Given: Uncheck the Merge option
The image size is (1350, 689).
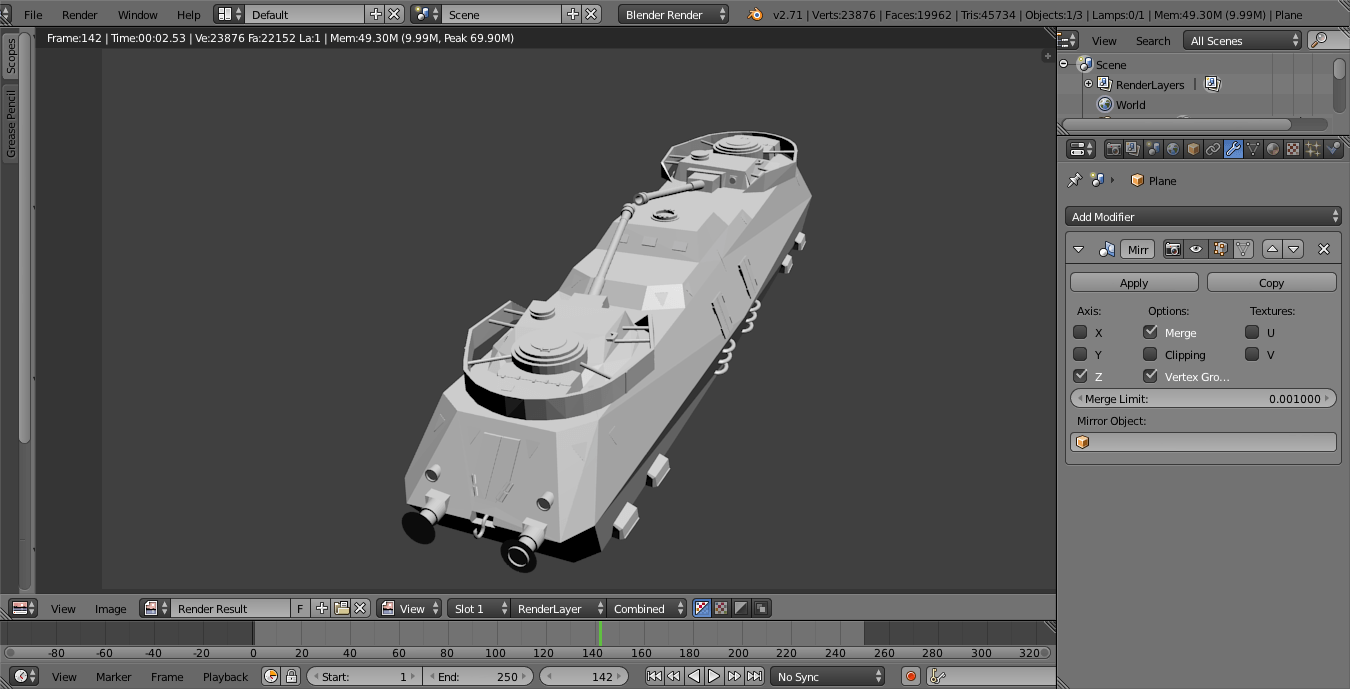Looking at the screenshot, I should pyautogui.click(x=1150, y=332).
